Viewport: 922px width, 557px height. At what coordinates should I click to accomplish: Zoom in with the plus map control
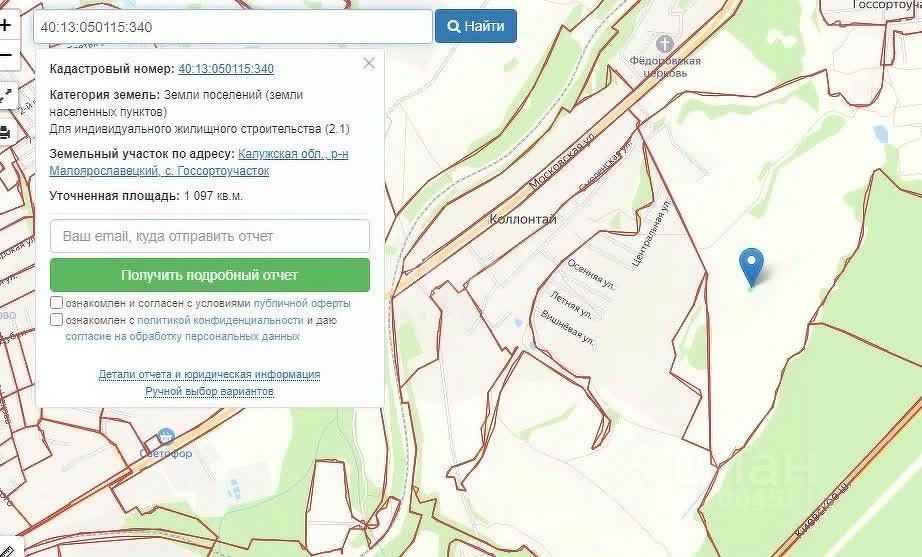[6, 25]
